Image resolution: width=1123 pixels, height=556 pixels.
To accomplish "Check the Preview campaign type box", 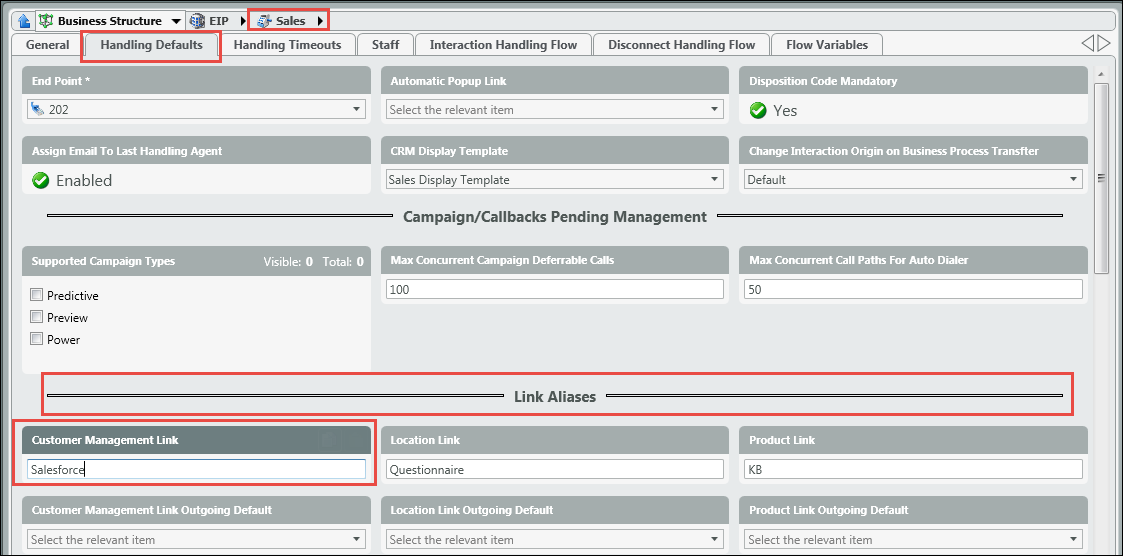I will coord(37,317).
